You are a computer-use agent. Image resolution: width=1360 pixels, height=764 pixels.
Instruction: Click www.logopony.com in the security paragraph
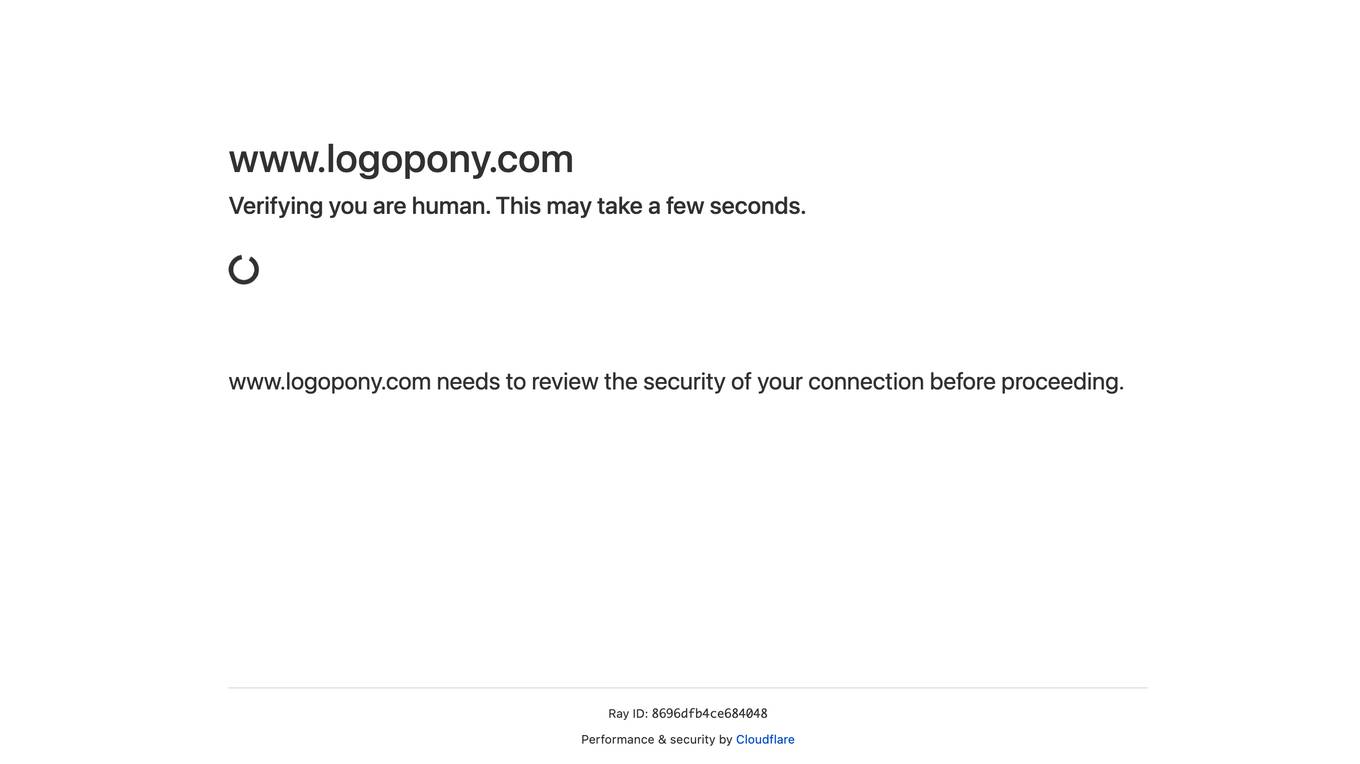click(x=330, y=382)
